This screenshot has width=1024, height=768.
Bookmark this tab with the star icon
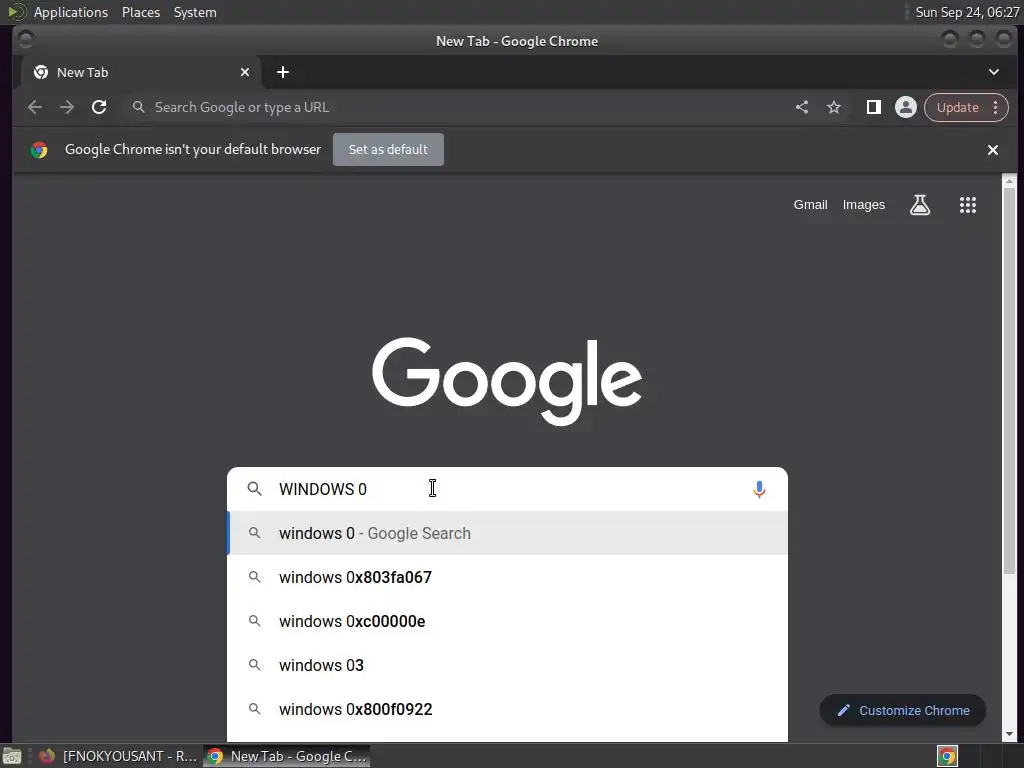834,107
